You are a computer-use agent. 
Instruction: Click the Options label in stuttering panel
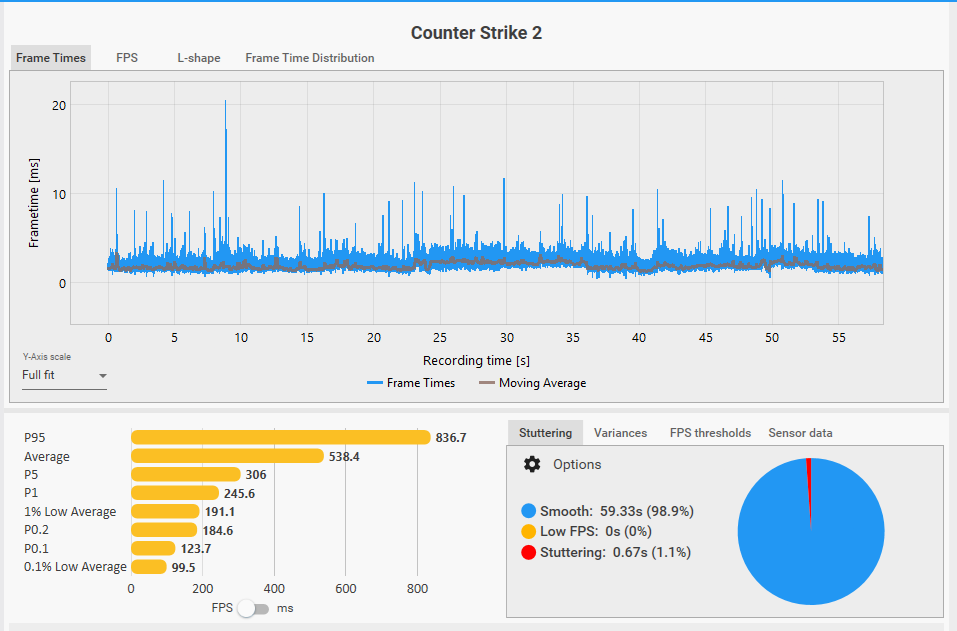[577, 464]
